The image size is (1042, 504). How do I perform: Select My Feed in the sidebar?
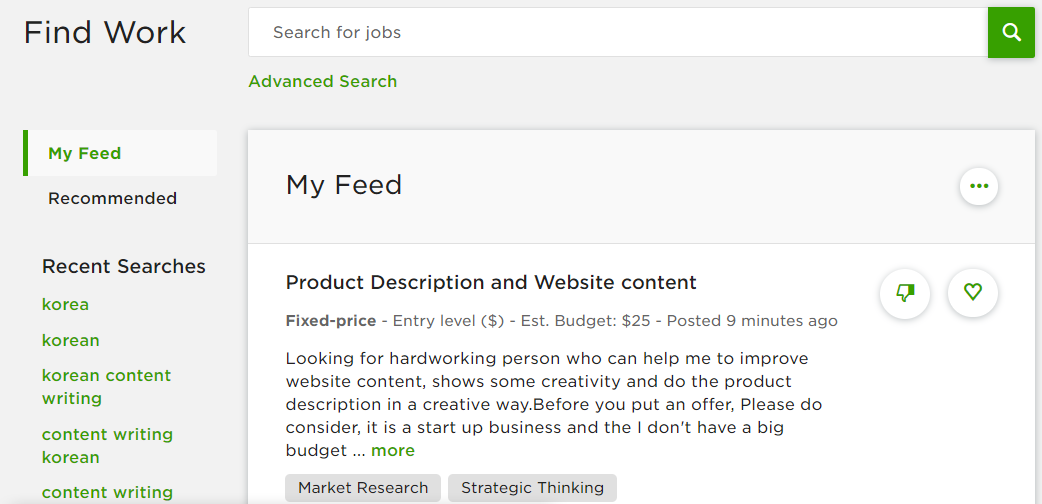point(85,153)
